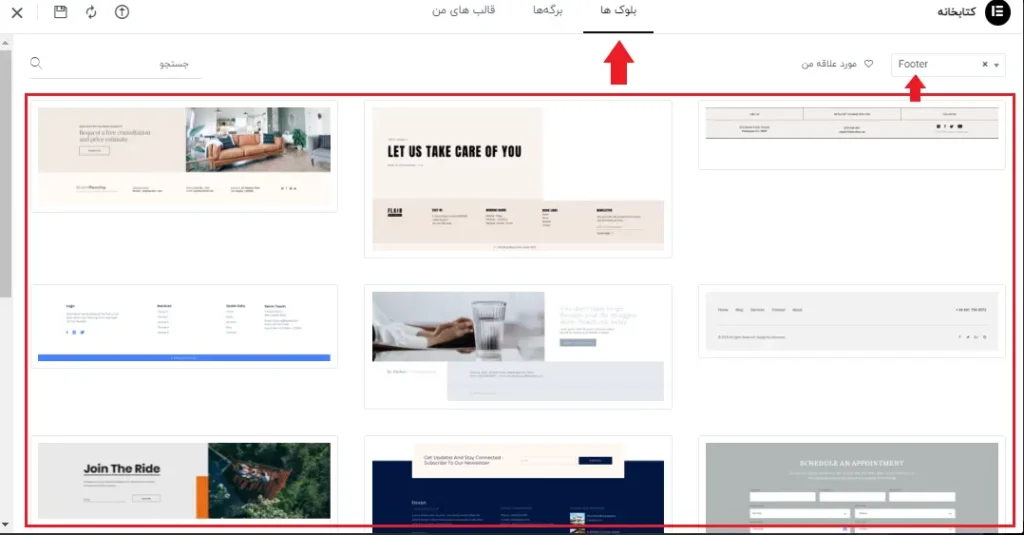Viewport: 1024px width, 535px height.
Task: Click the scrollbar down arrow
Action: pyautogui.click(x=5, y=524)
